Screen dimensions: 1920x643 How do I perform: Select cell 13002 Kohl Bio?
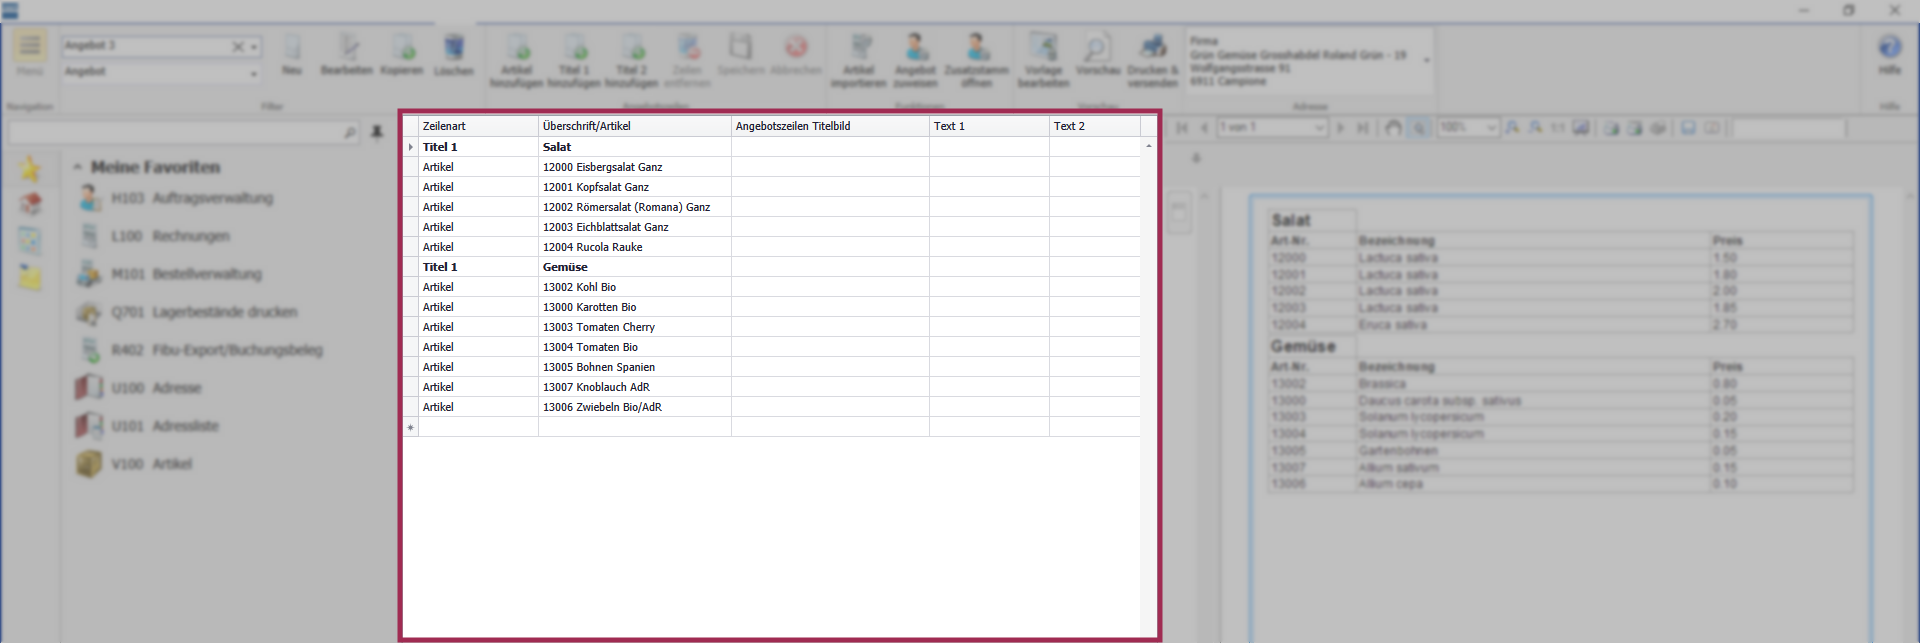point(635,287)
